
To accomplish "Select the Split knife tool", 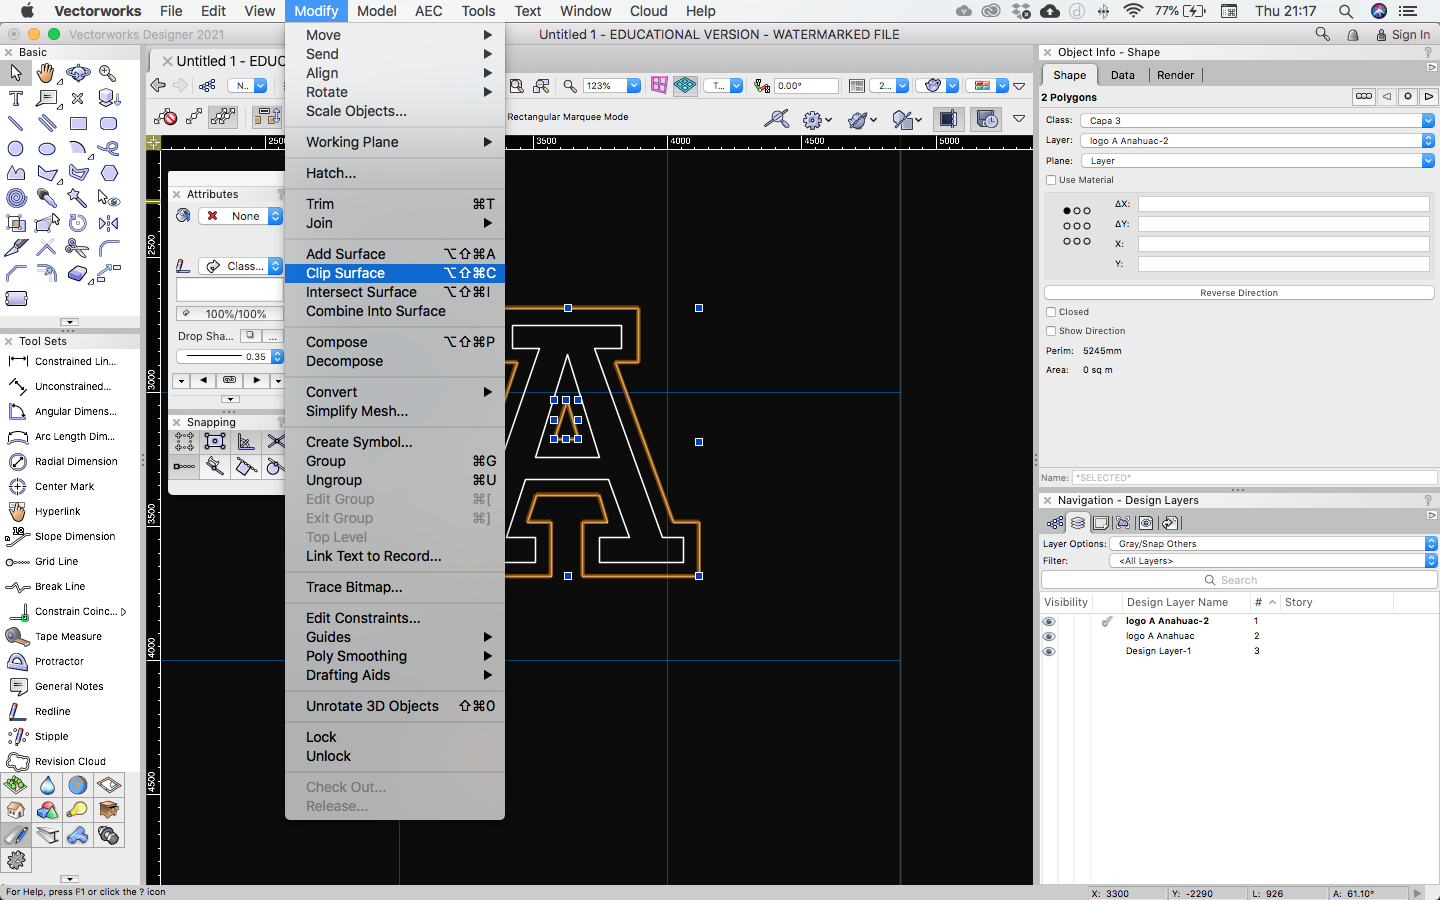I will [16, 248].
